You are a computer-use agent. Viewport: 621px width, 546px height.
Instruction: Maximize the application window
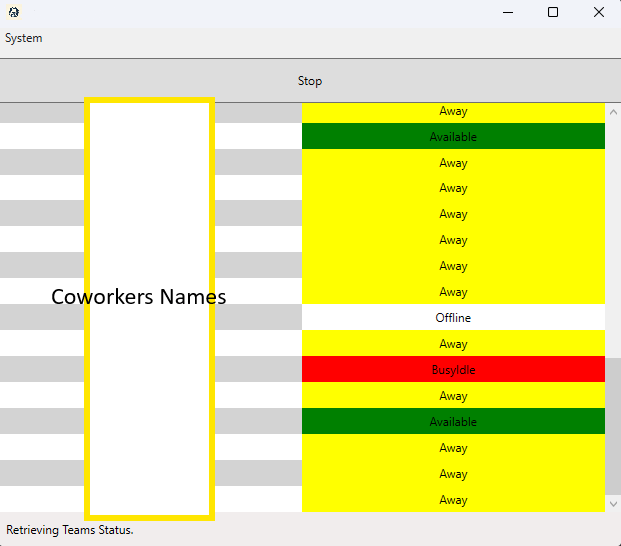point(552,13)
